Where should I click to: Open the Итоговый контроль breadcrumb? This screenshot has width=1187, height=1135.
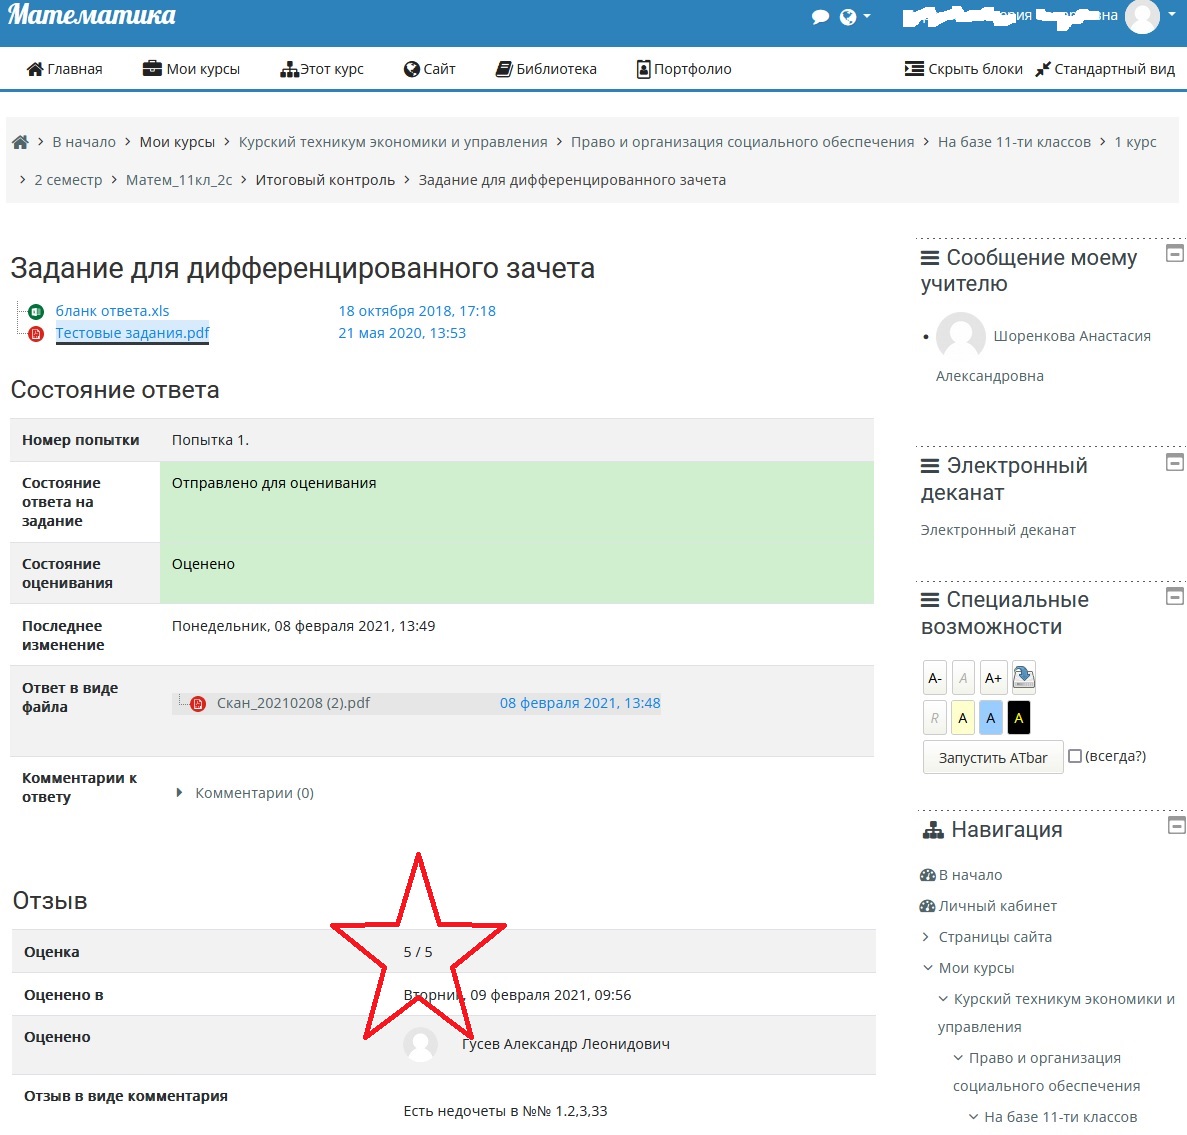coord(325,180)
